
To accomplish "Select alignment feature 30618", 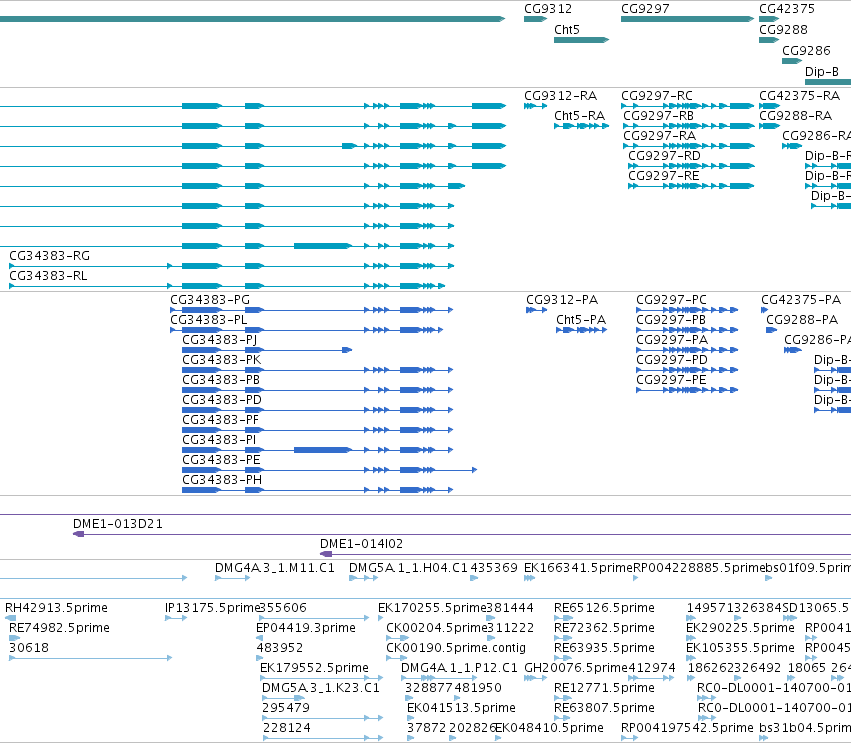I will tap(91, 658).
